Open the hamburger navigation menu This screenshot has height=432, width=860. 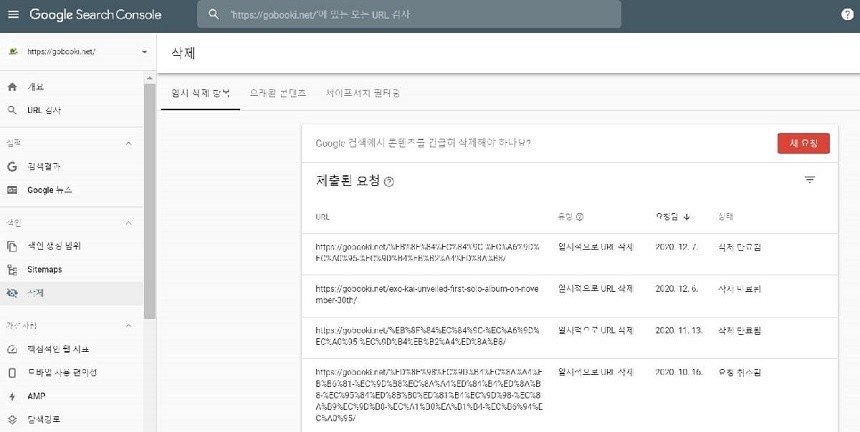(13, 15)
